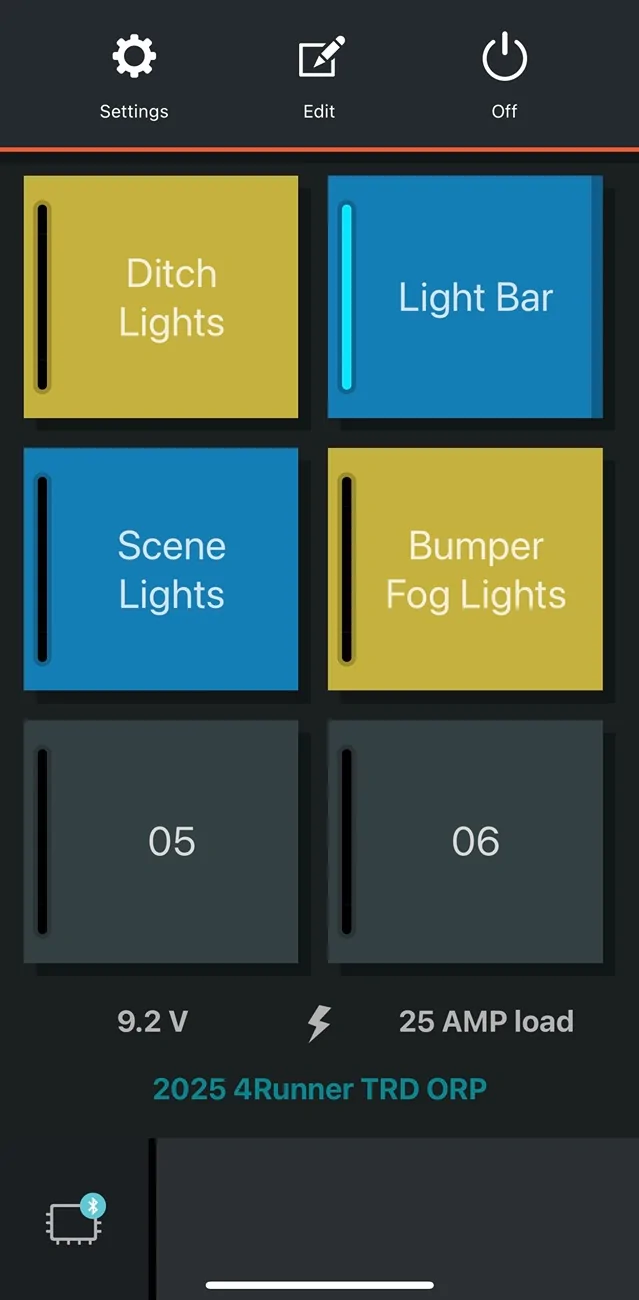Click the Edit text label
The height and width of the screenshot is (1300, 639).
[x=319, y=111]
